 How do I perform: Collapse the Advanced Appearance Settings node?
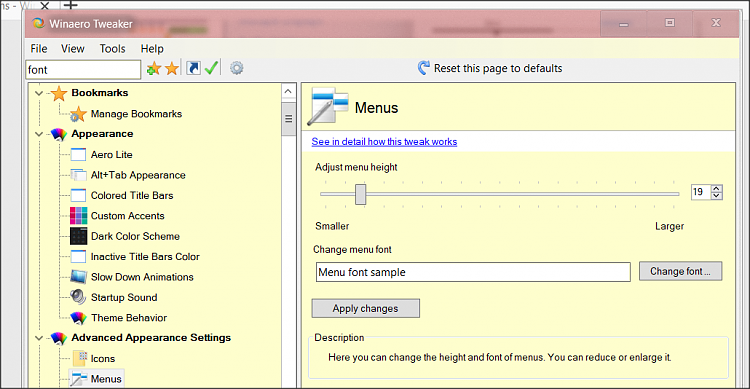39,338
